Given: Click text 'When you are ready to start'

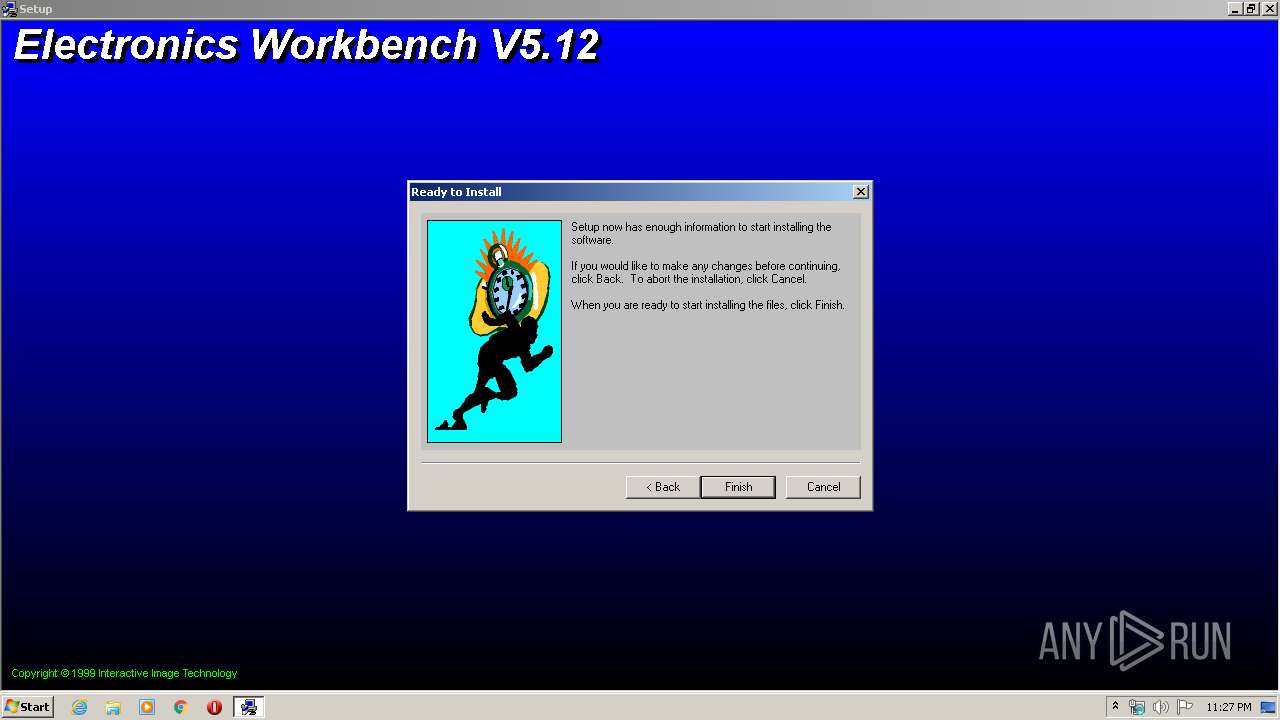Looking at the screenshot, I should (x=708, y=305).
